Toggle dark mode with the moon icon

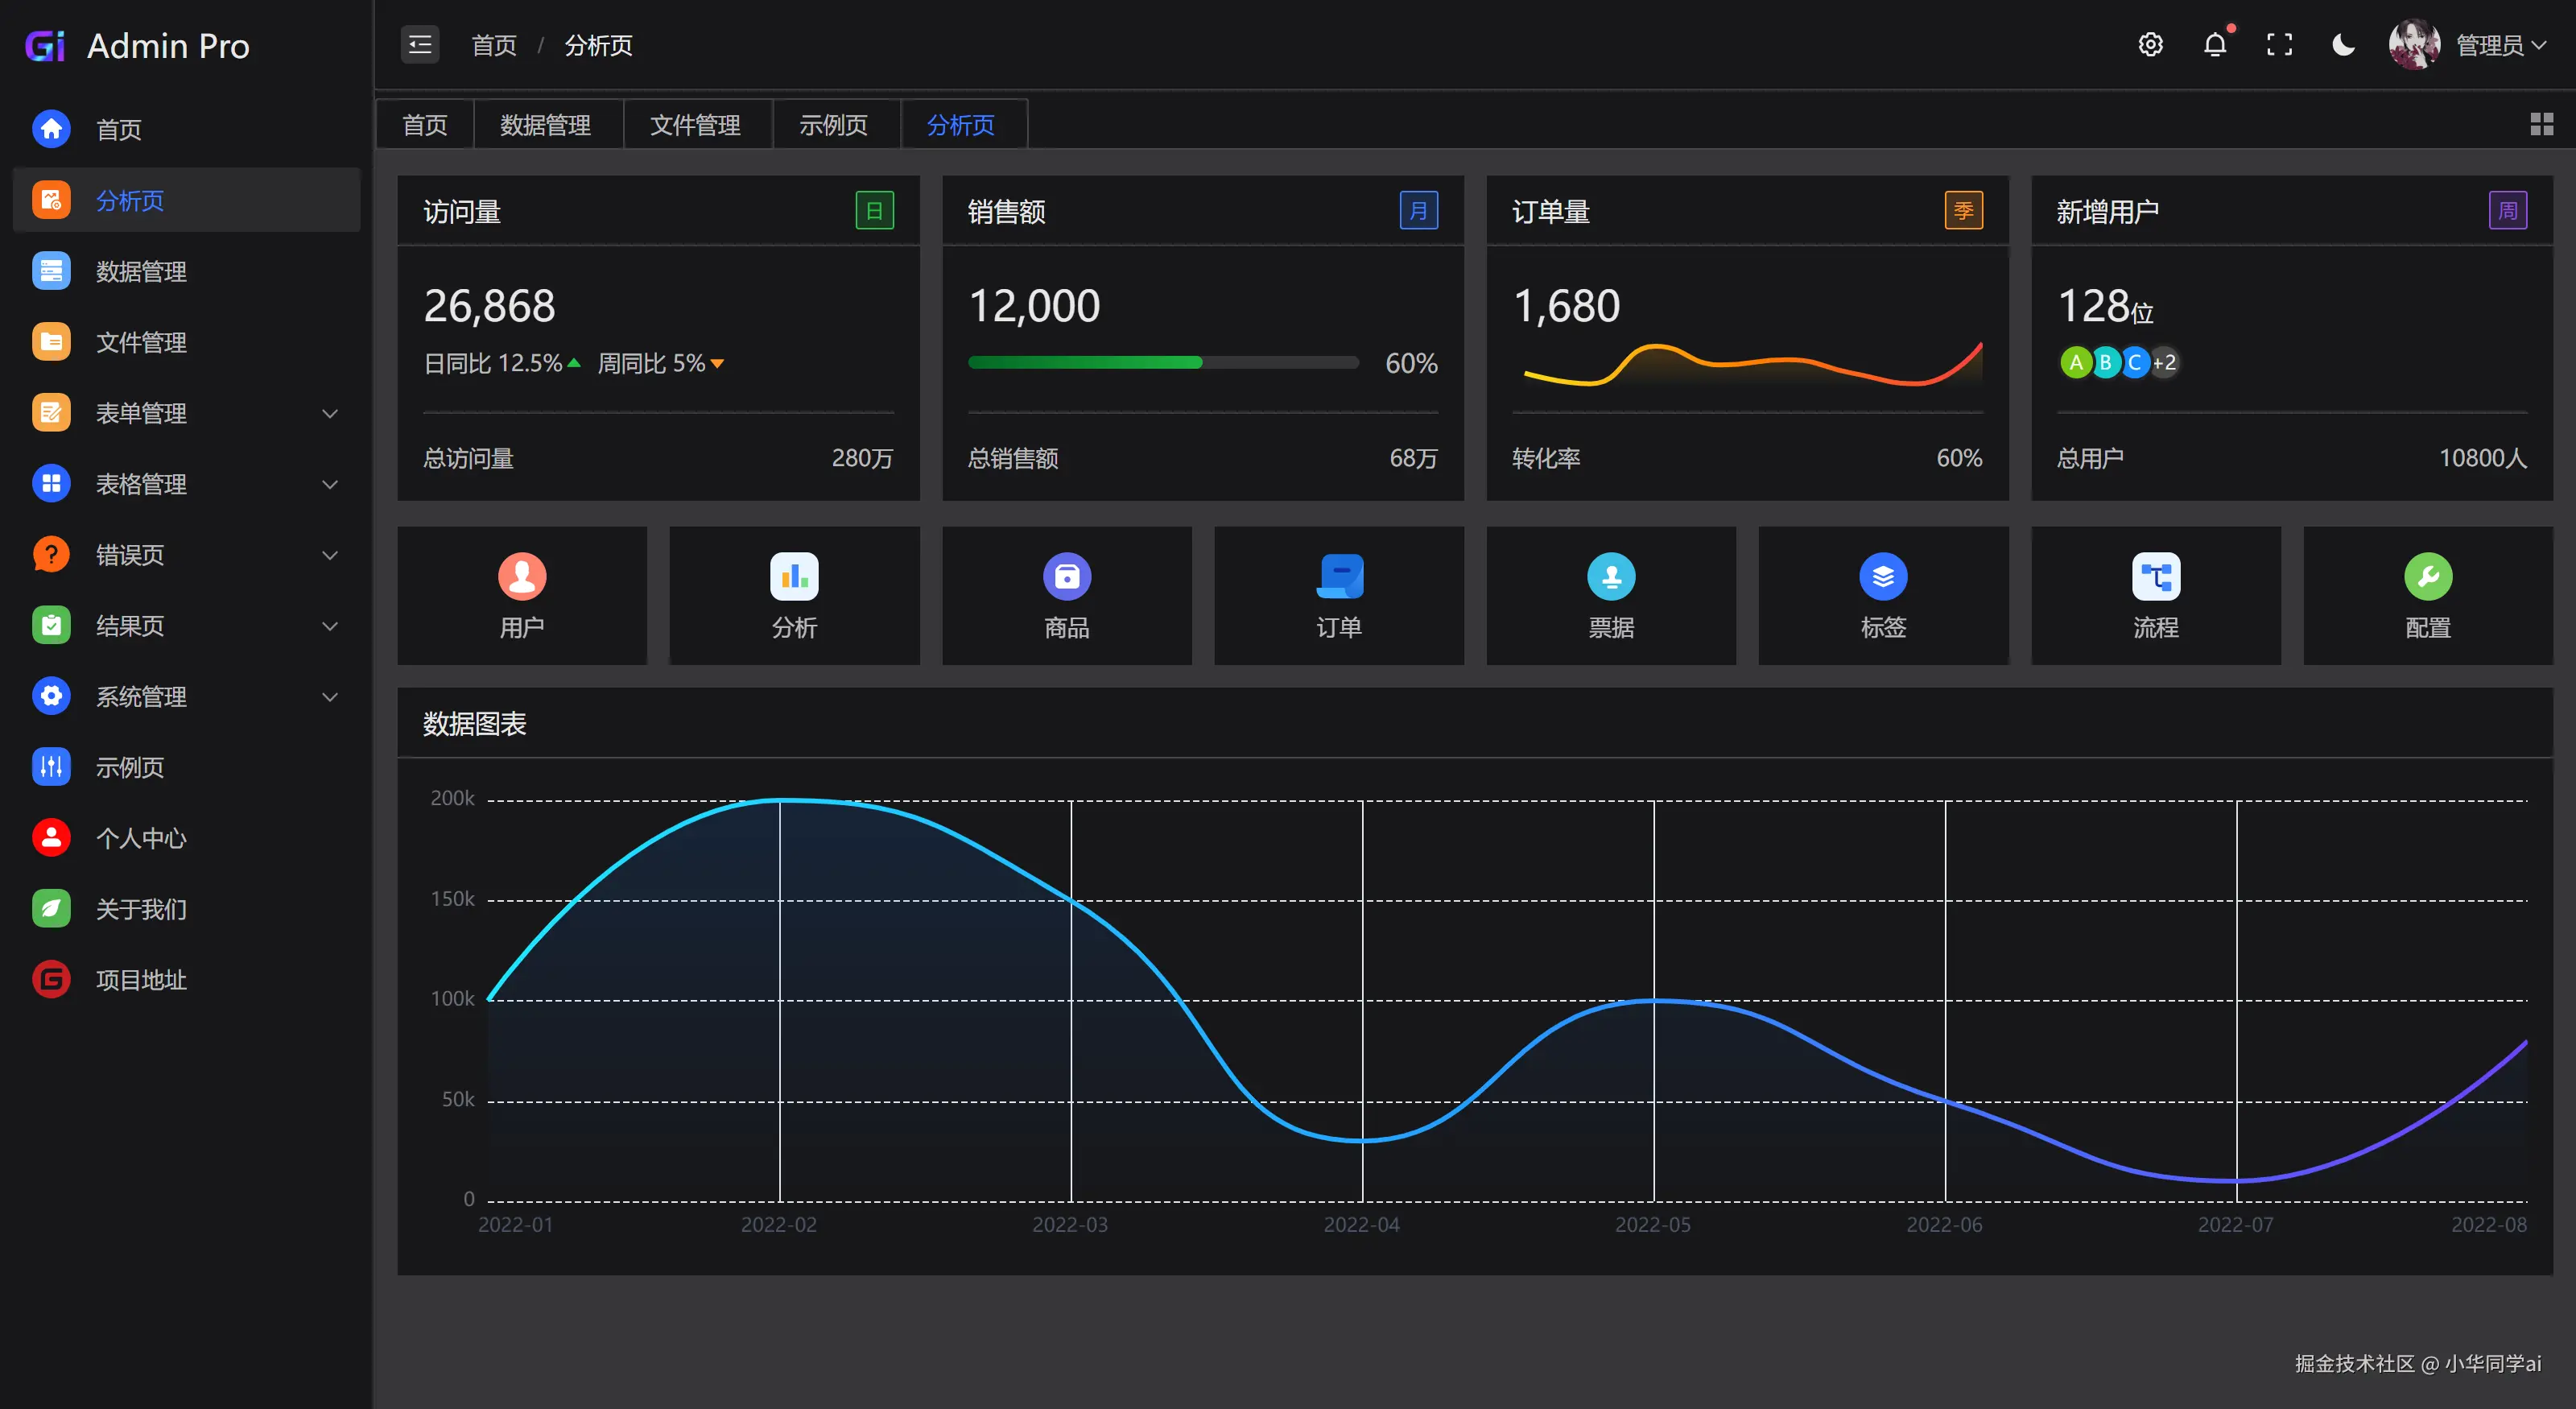tap(2343, 45)
